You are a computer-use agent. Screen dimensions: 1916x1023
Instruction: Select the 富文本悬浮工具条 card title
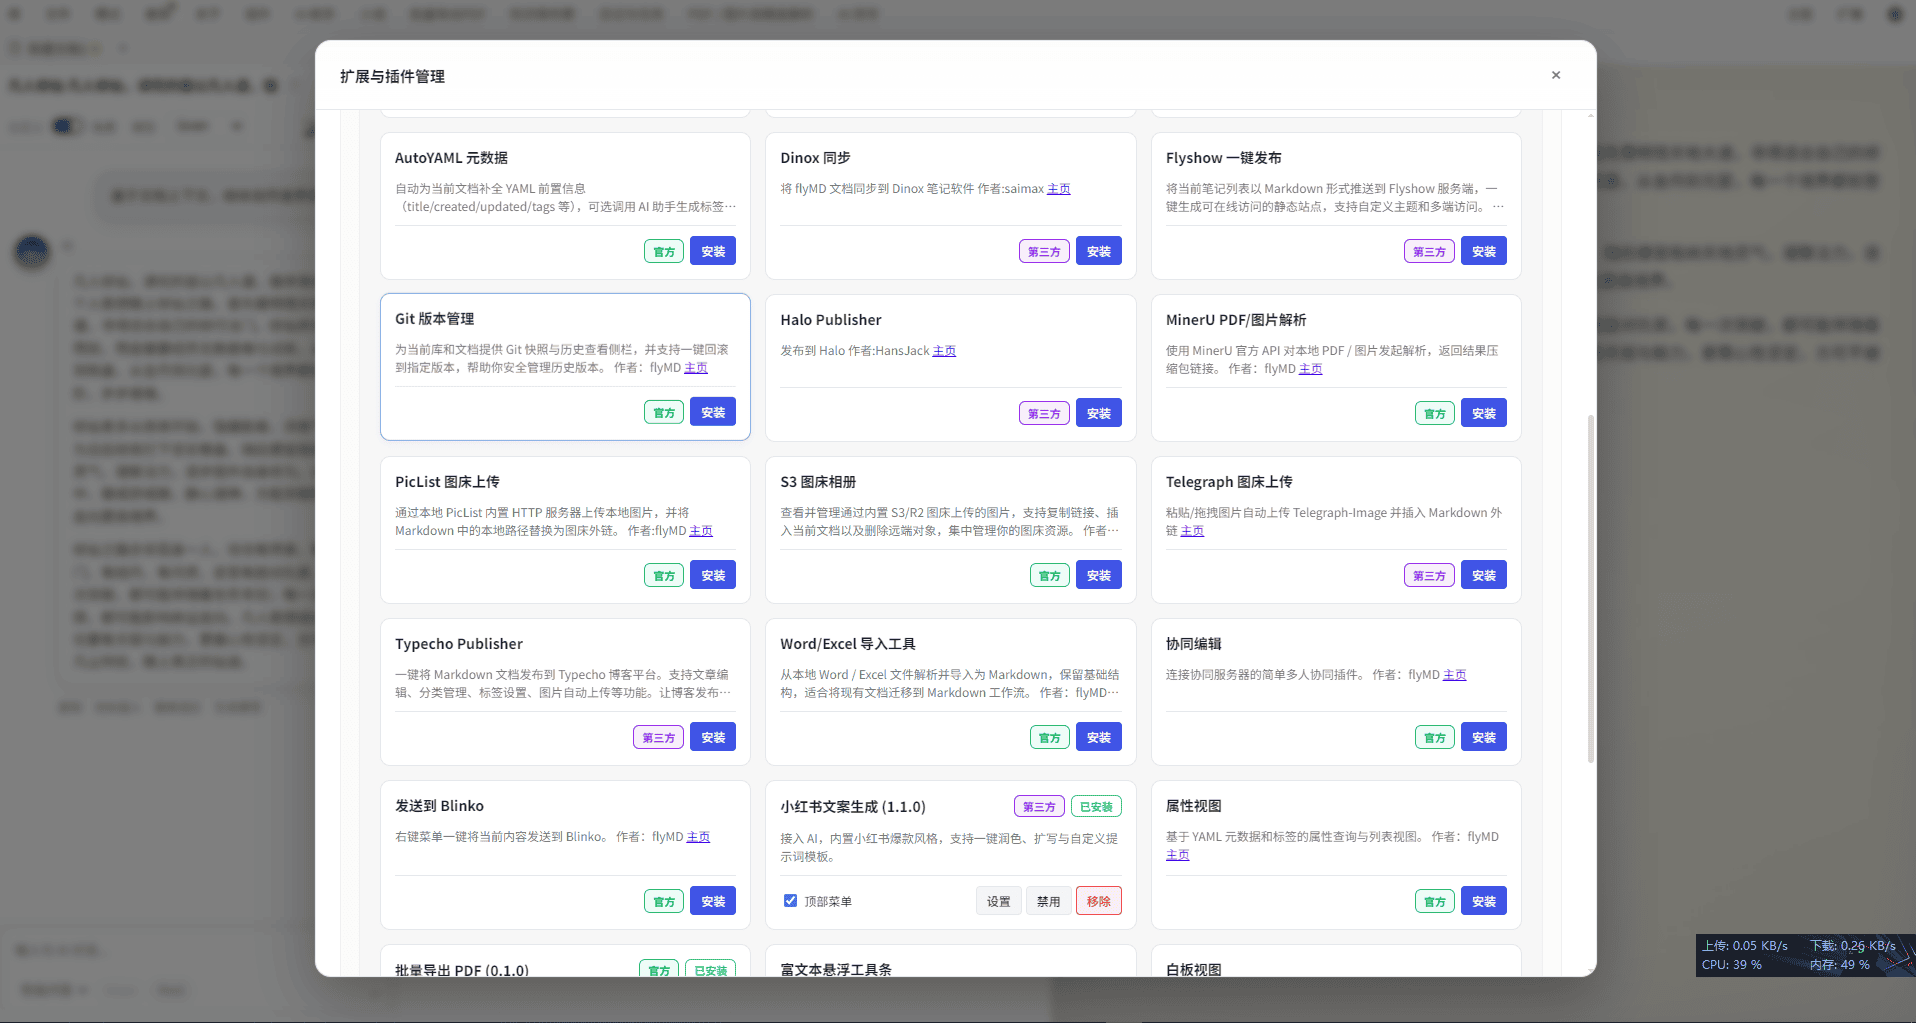[x=836, y=969]
